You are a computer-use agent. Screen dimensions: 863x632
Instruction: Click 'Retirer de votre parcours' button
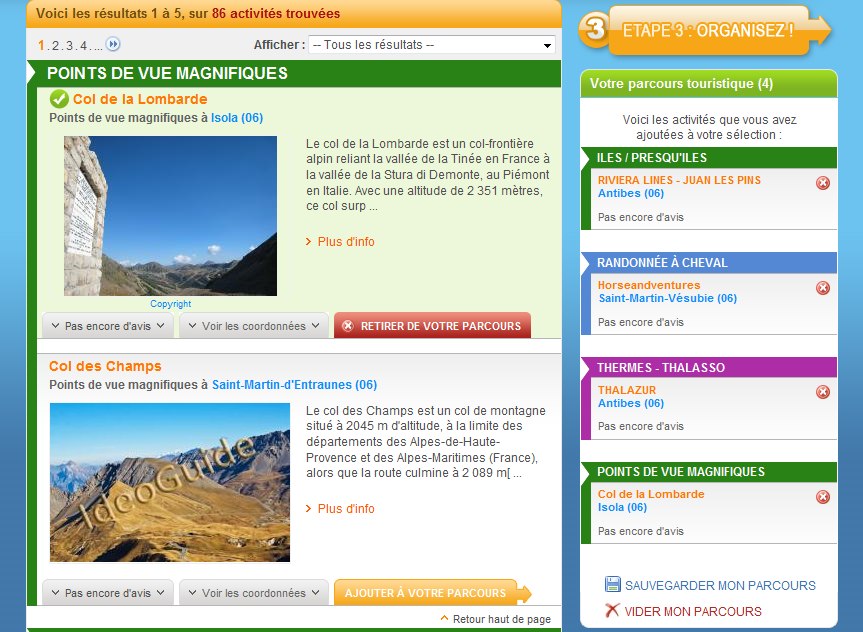(432, 326)
